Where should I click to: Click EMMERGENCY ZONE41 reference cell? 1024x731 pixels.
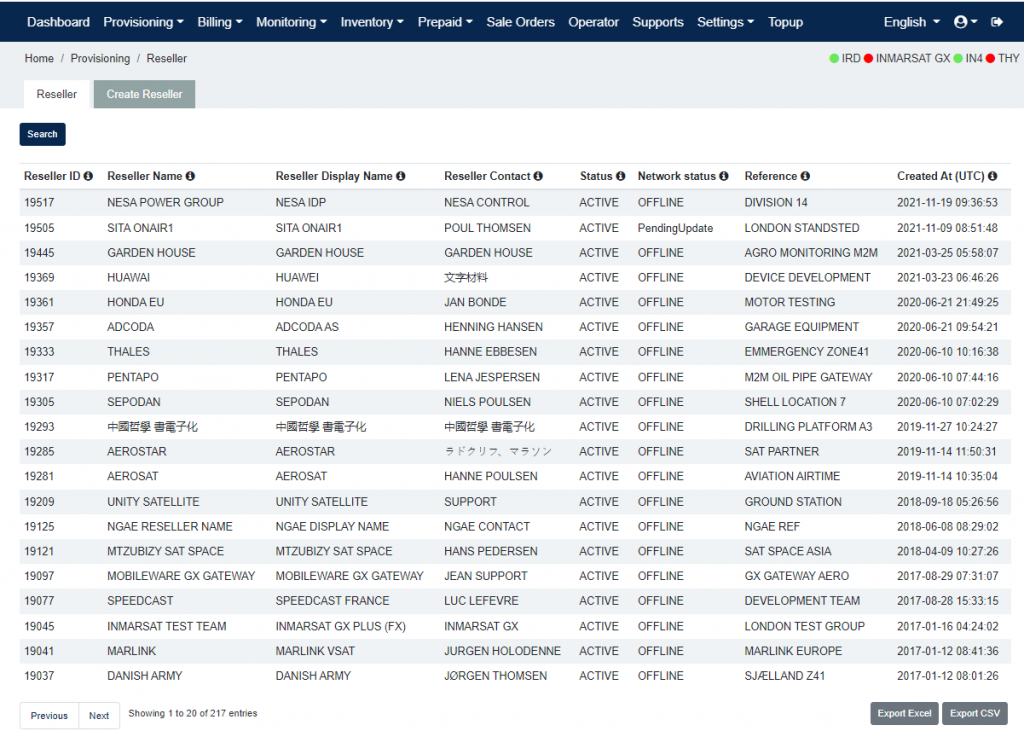pos(807,352)
